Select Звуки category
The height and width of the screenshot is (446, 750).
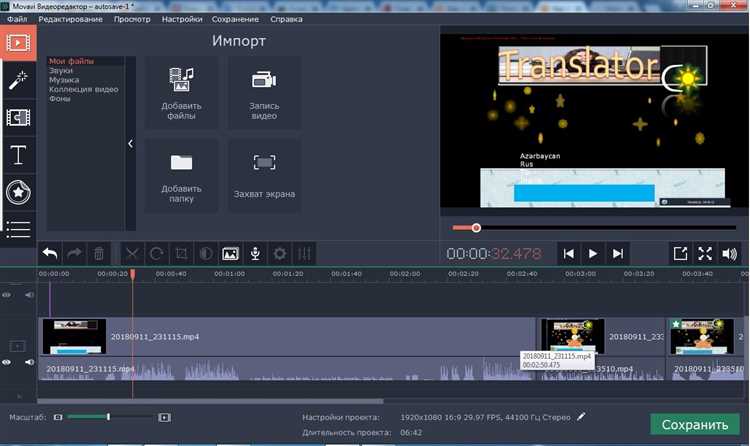[61, 70]
